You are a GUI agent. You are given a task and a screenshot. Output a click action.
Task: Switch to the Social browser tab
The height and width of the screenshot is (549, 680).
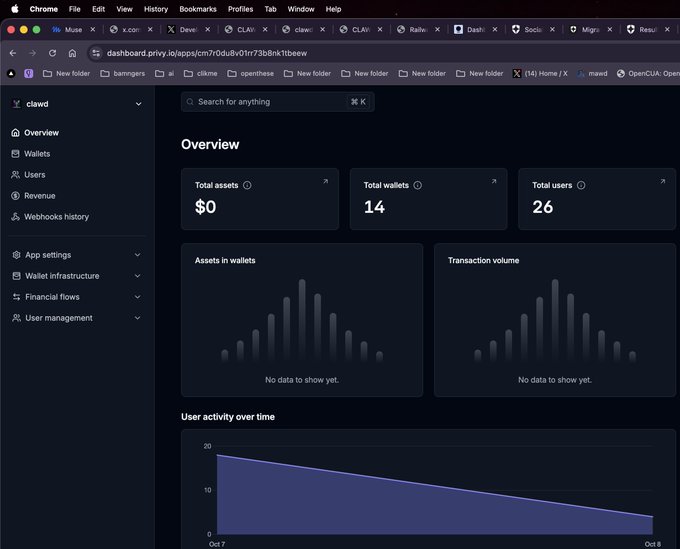point(529,29)
